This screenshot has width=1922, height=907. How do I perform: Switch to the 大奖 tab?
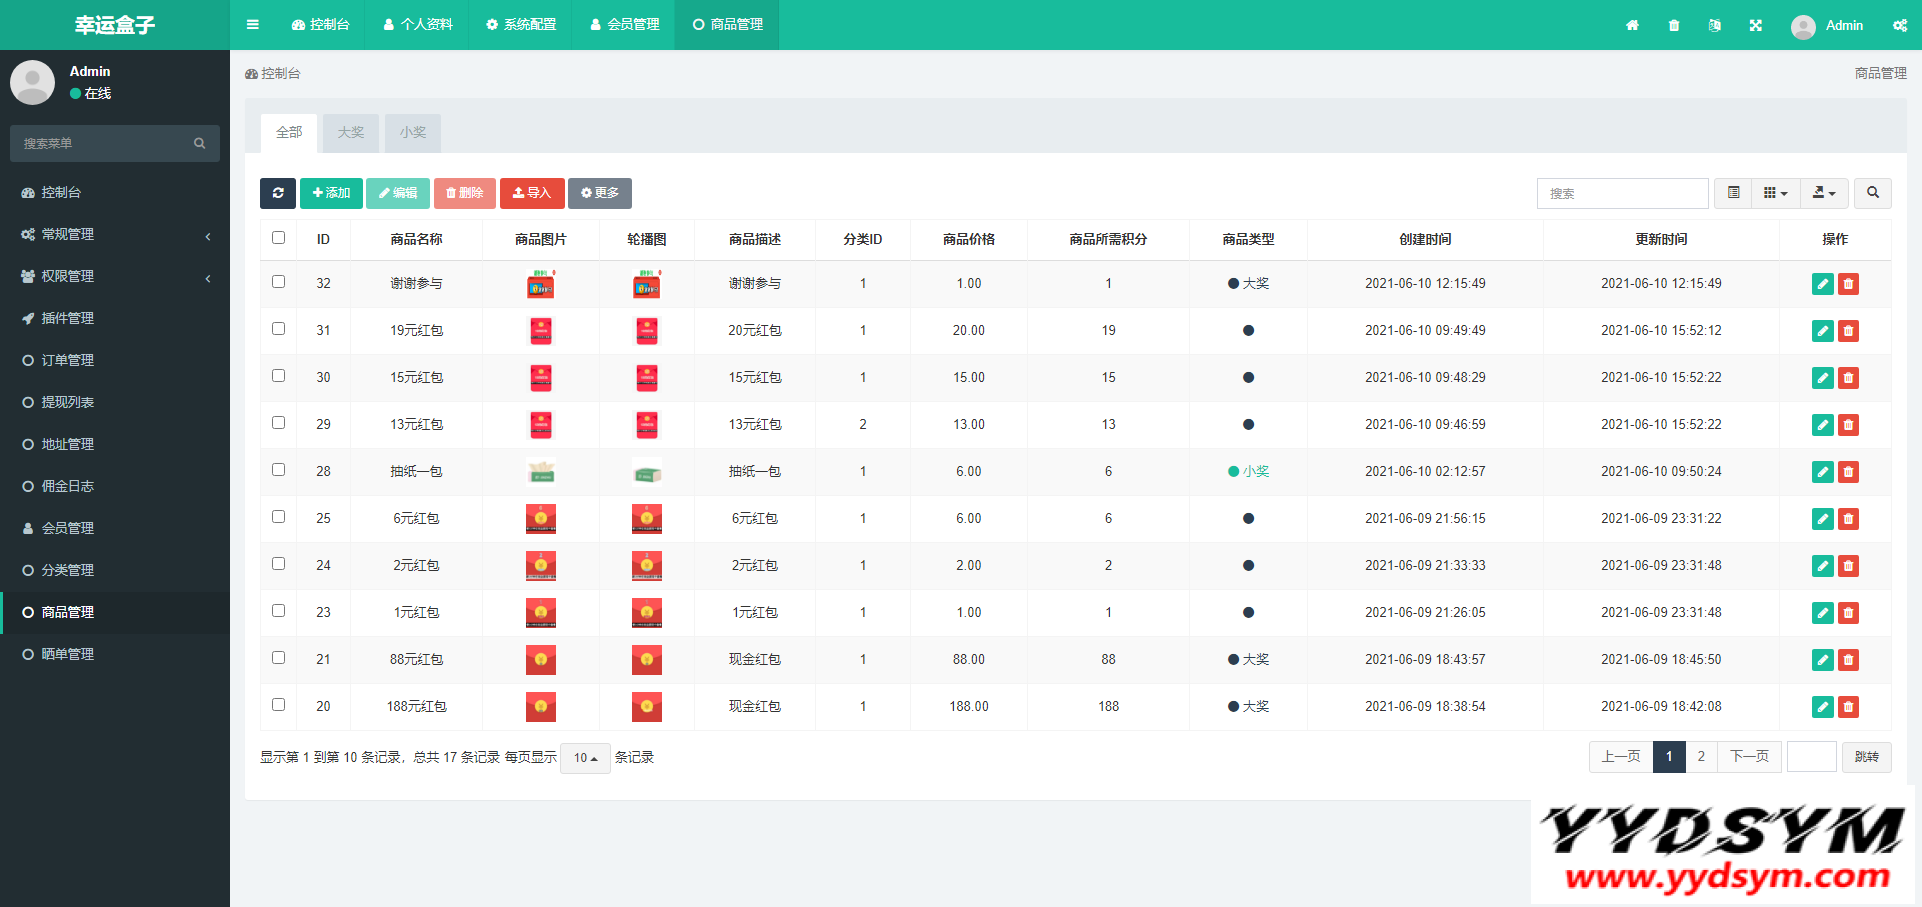click(x=351, y=133)
